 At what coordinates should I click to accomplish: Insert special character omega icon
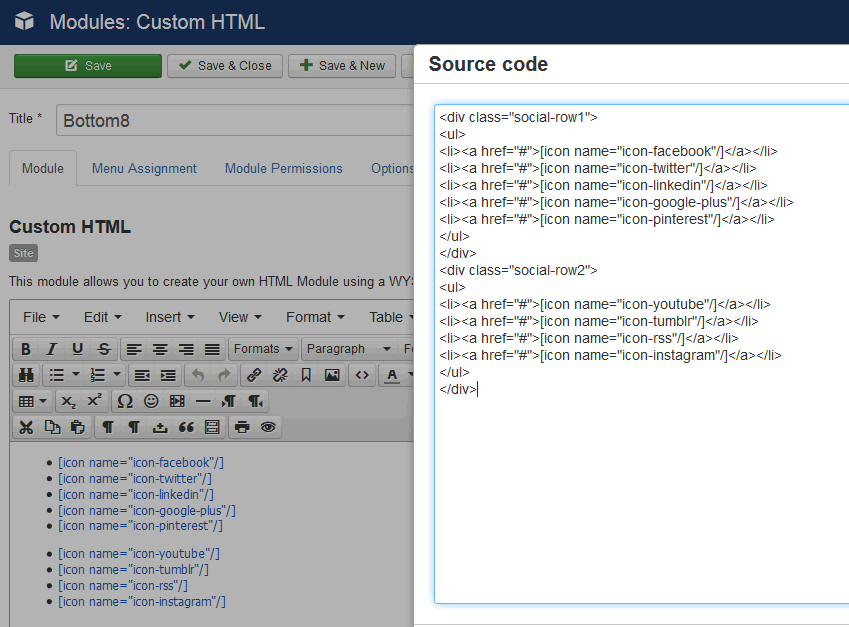click(125, 401)
